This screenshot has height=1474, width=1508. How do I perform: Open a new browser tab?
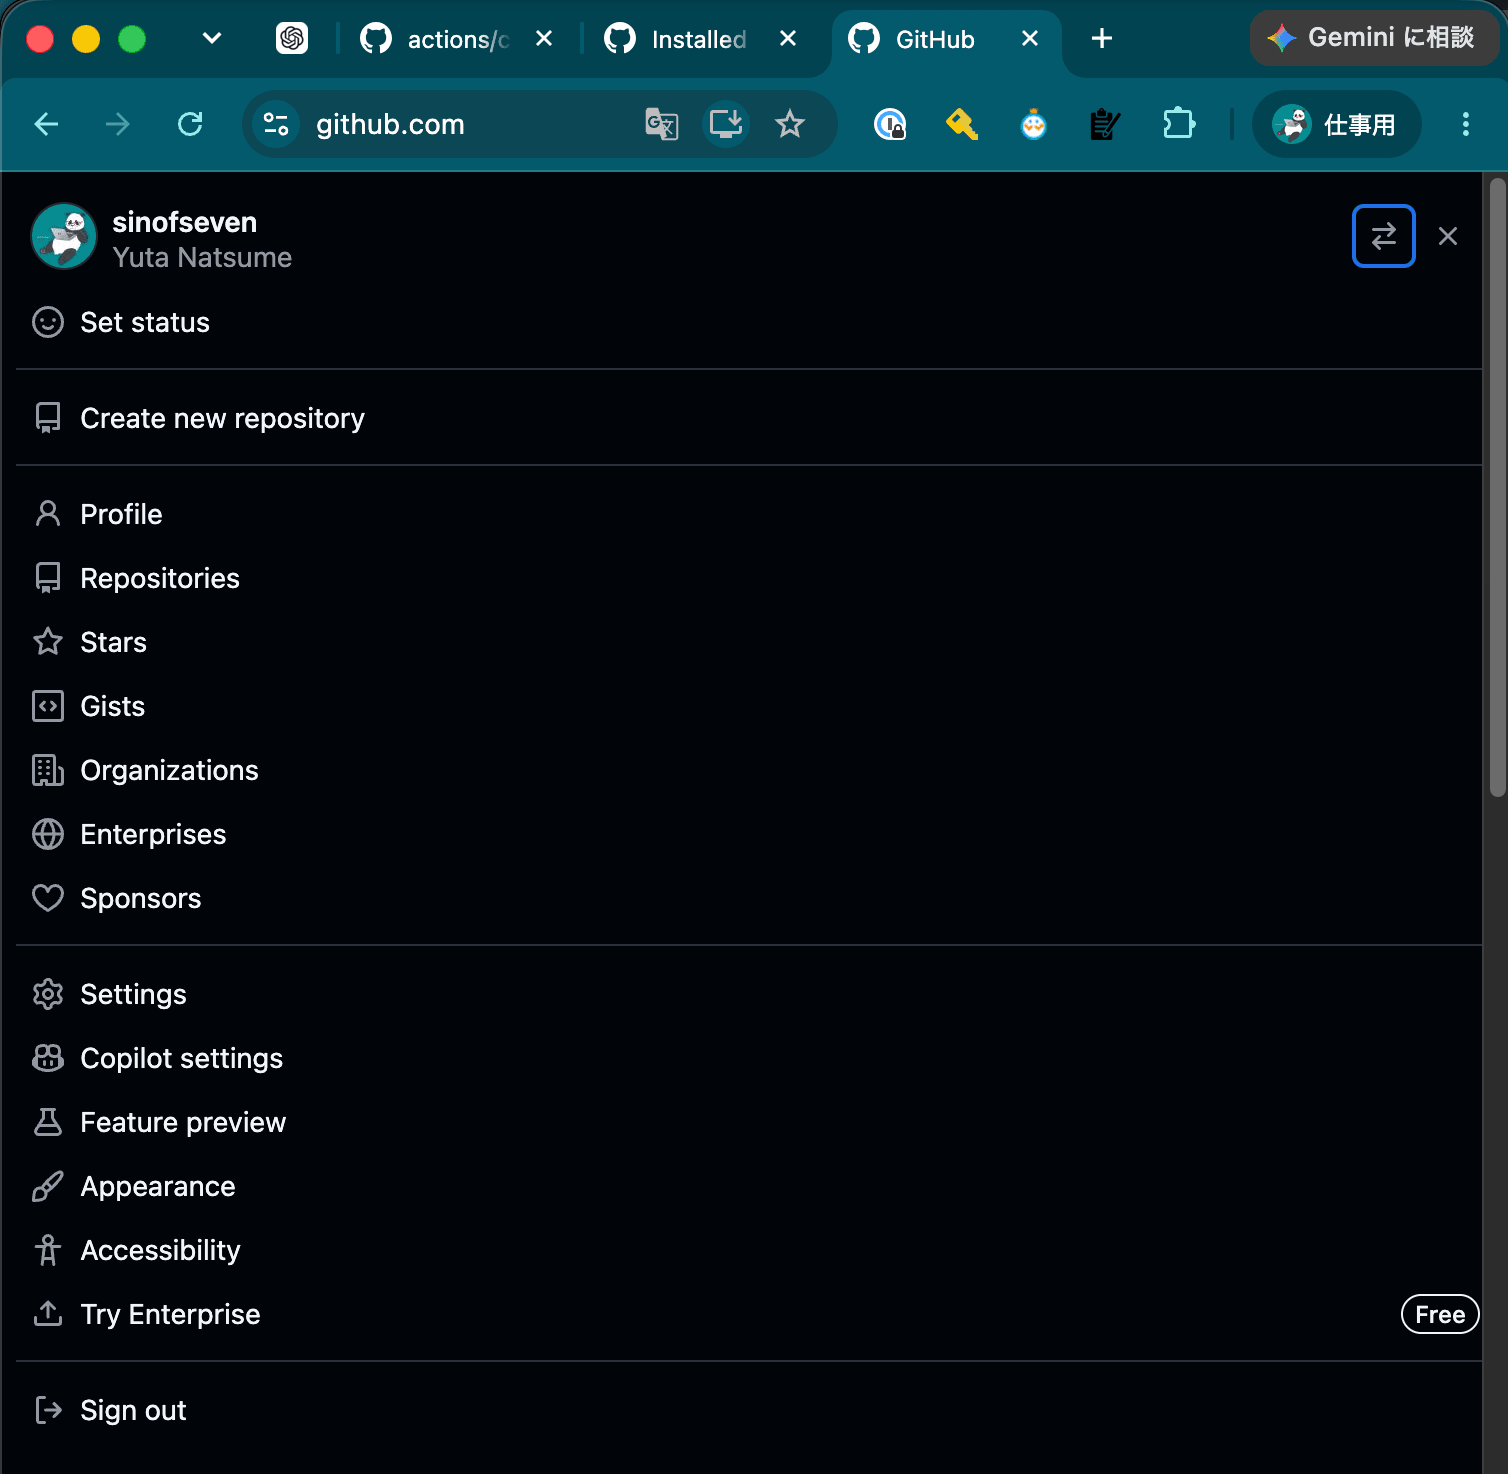1101,38
